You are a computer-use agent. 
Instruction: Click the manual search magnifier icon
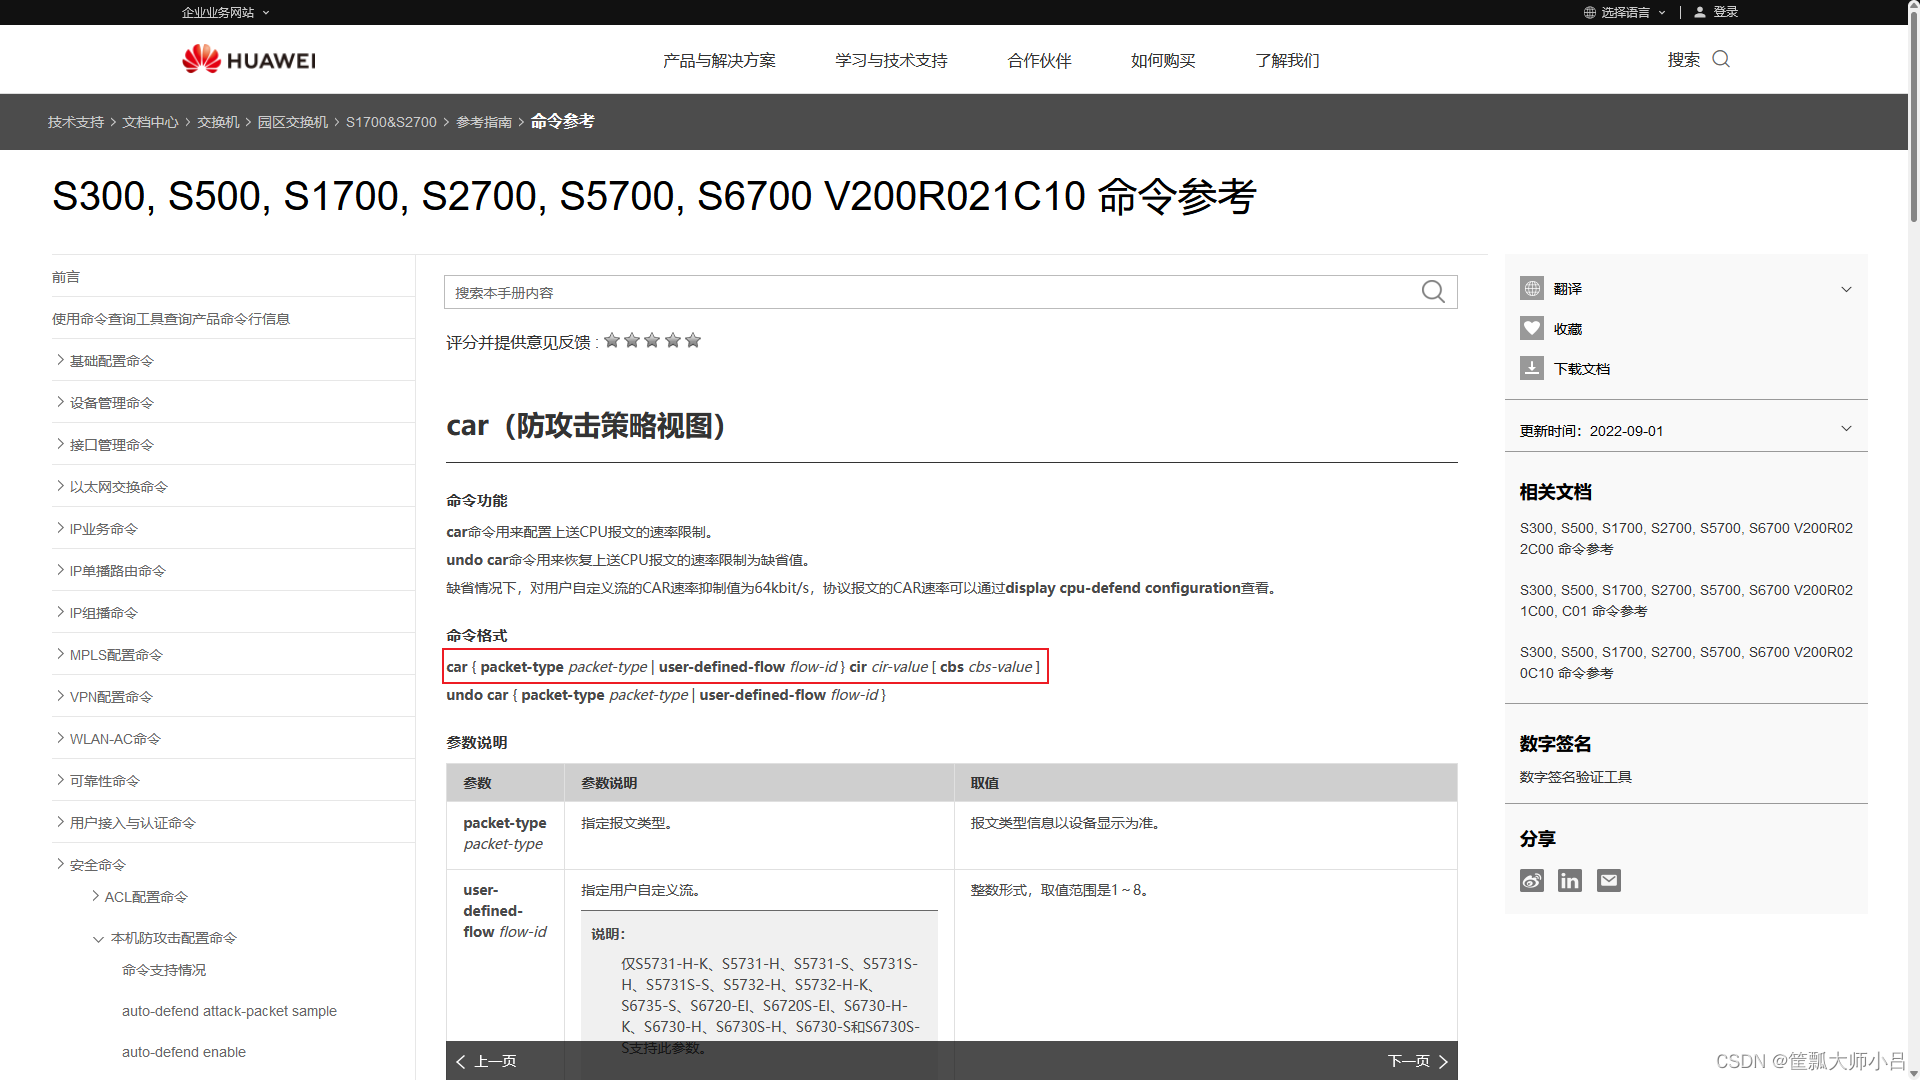(x=1433, y=292)
